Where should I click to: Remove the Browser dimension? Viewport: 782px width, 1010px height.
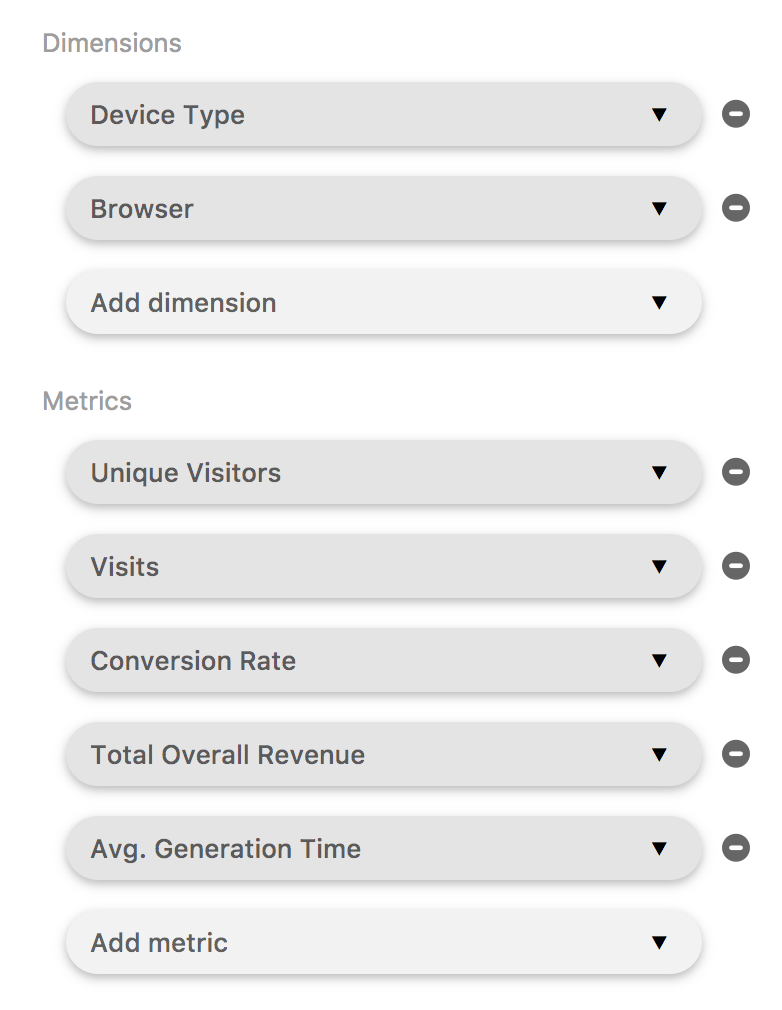click(x=735, y=209)
